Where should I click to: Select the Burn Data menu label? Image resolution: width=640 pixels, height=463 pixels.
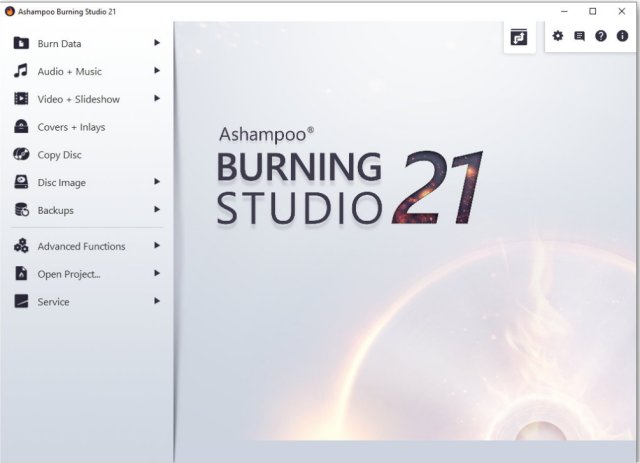pos(59,44)
